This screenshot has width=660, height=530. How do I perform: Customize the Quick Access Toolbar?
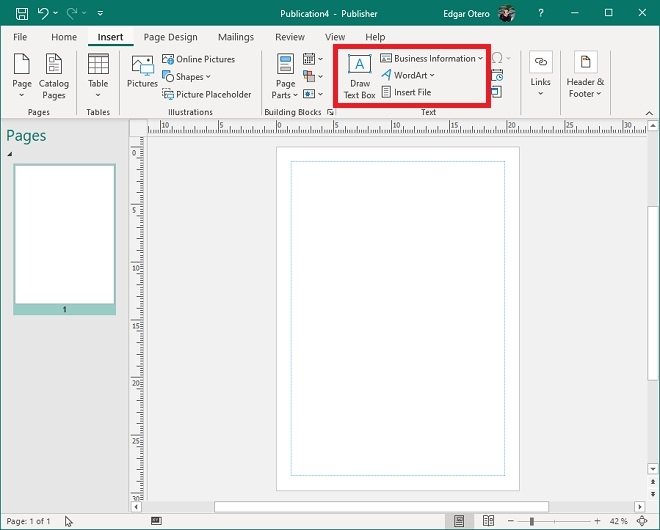(x=100, y=13)
